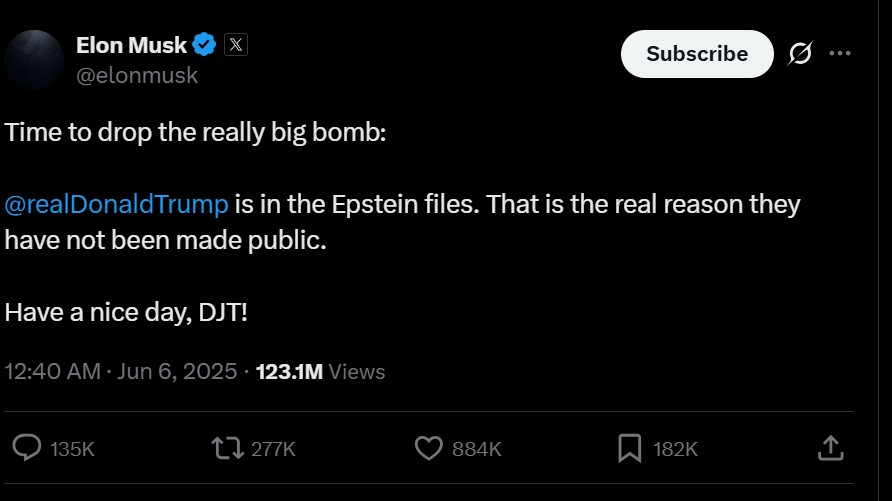Viewport: 892px width, 501px height.
Task: Click the repost arrows icon
Action: pos(228,448)
